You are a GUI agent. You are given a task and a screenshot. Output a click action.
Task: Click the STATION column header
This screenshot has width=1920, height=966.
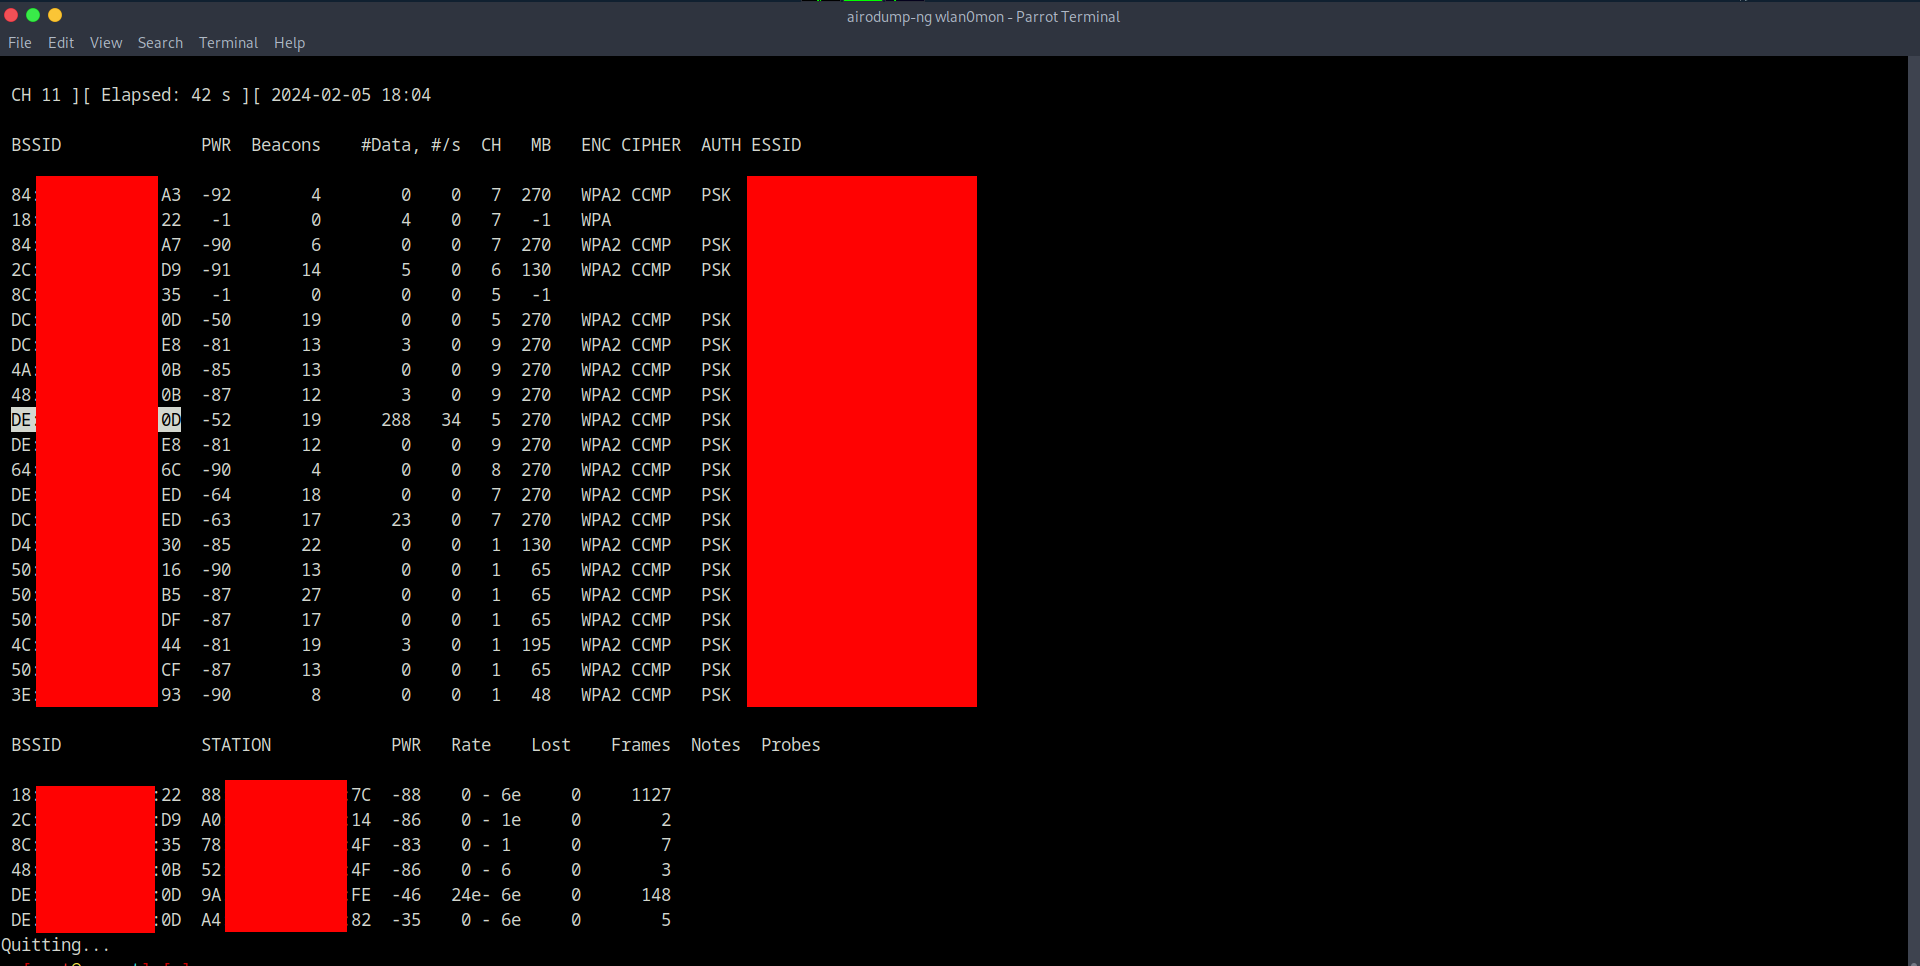236,745
